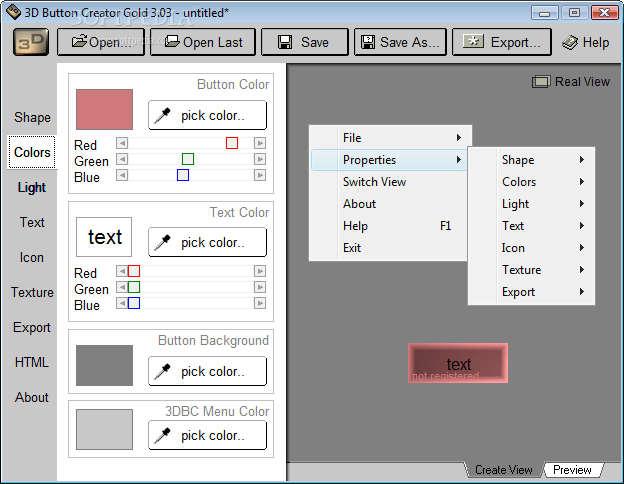Click the 3DBC Menu Color swatch
The width and height of the screenshot is (624, 484).
[x=104, y=429]
